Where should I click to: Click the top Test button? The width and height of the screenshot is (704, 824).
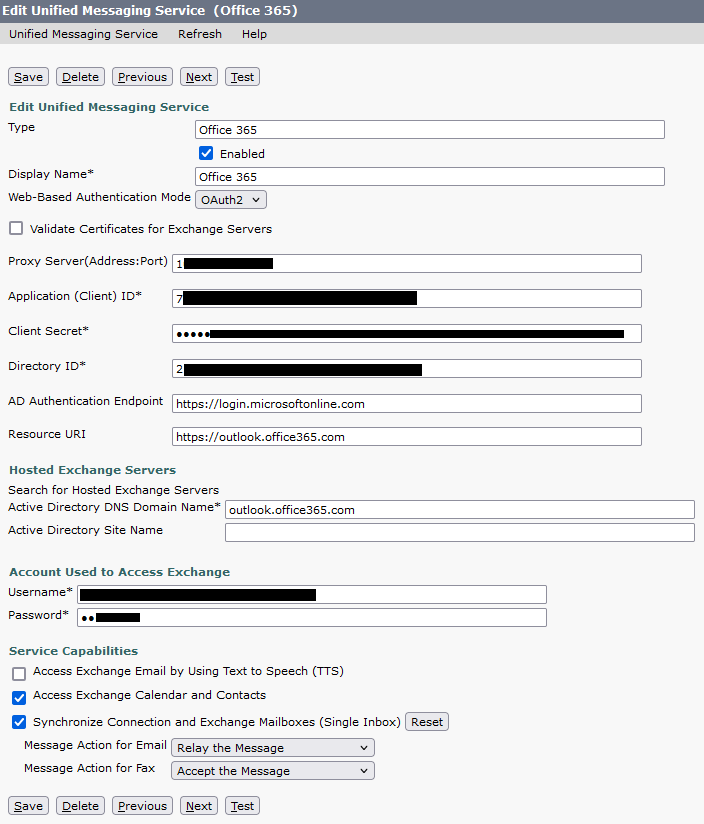coord(242,77)
